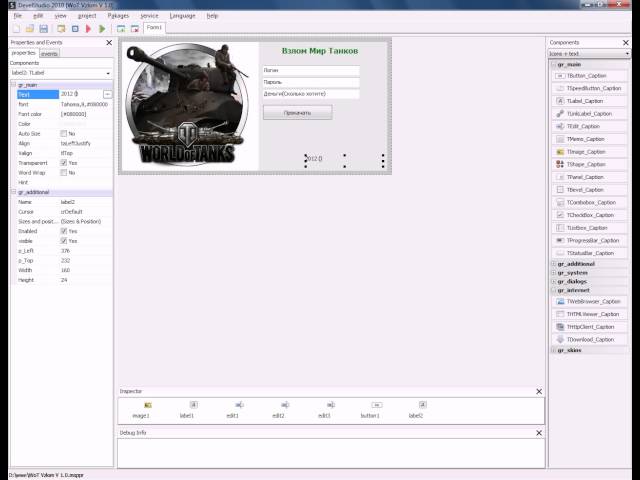Screen dimensions: 640x480
Task: Open the icons + text view dropdown
Action: [x=627, y=53]
